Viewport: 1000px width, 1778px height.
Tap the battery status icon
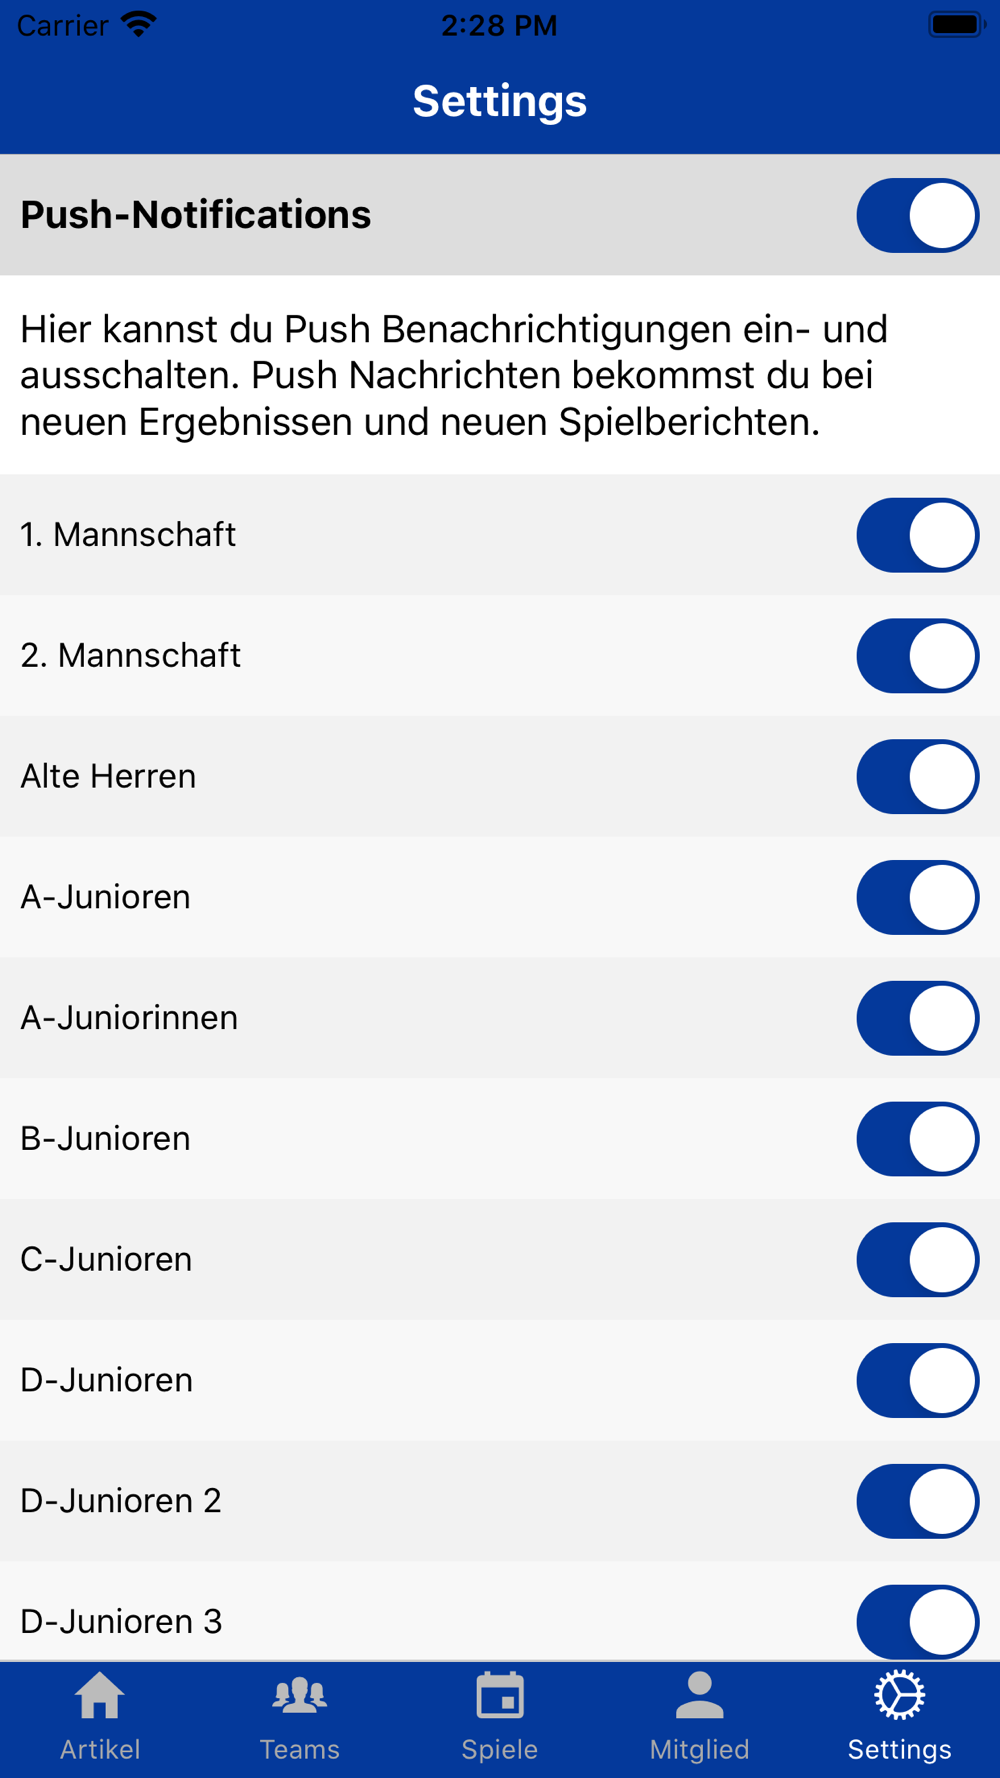(957, 24)
